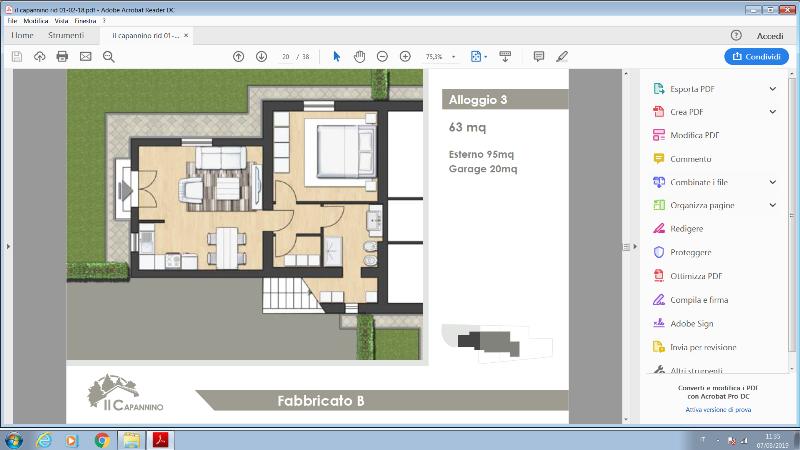Expand the Esporta PDF section

(x=773, y=89)
